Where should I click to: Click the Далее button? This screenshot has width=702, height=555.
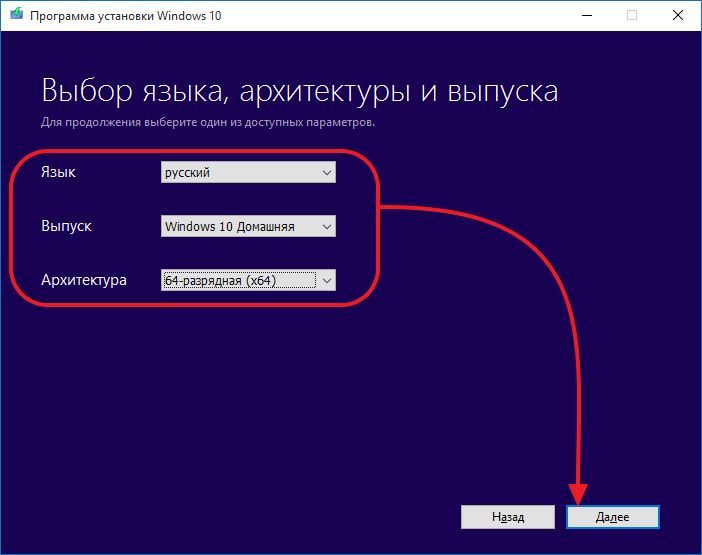(x=613, y=517)
